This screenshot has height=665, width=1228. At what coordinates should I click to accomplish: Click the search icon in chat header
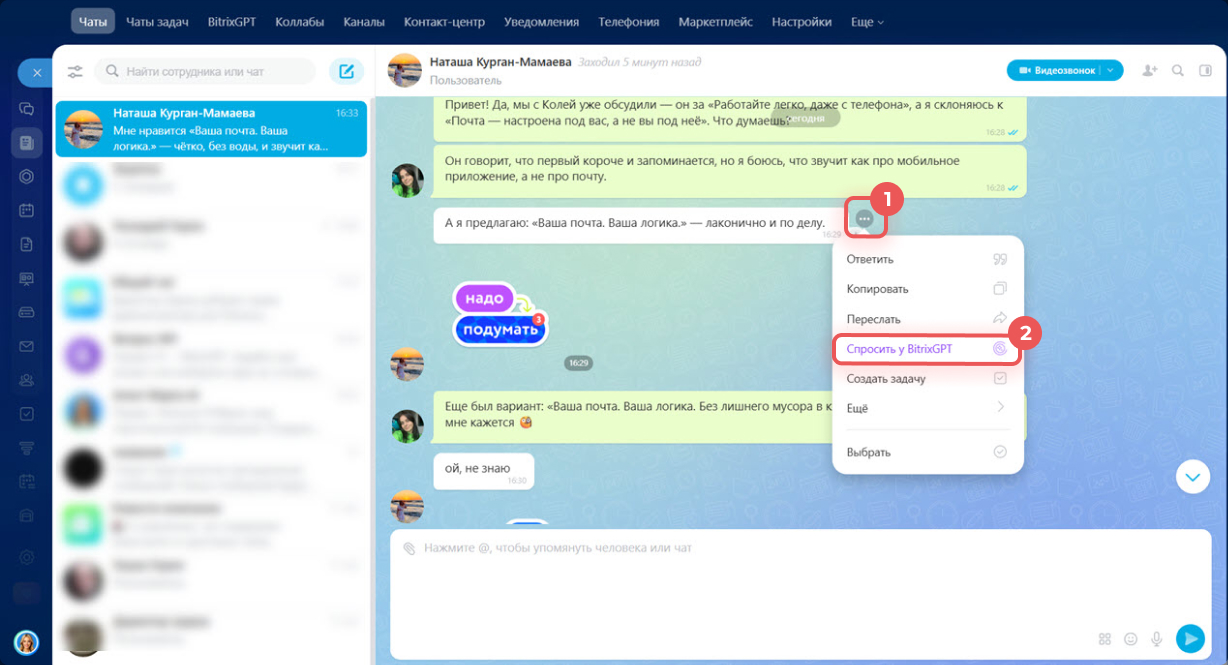tap(1178, 70)
